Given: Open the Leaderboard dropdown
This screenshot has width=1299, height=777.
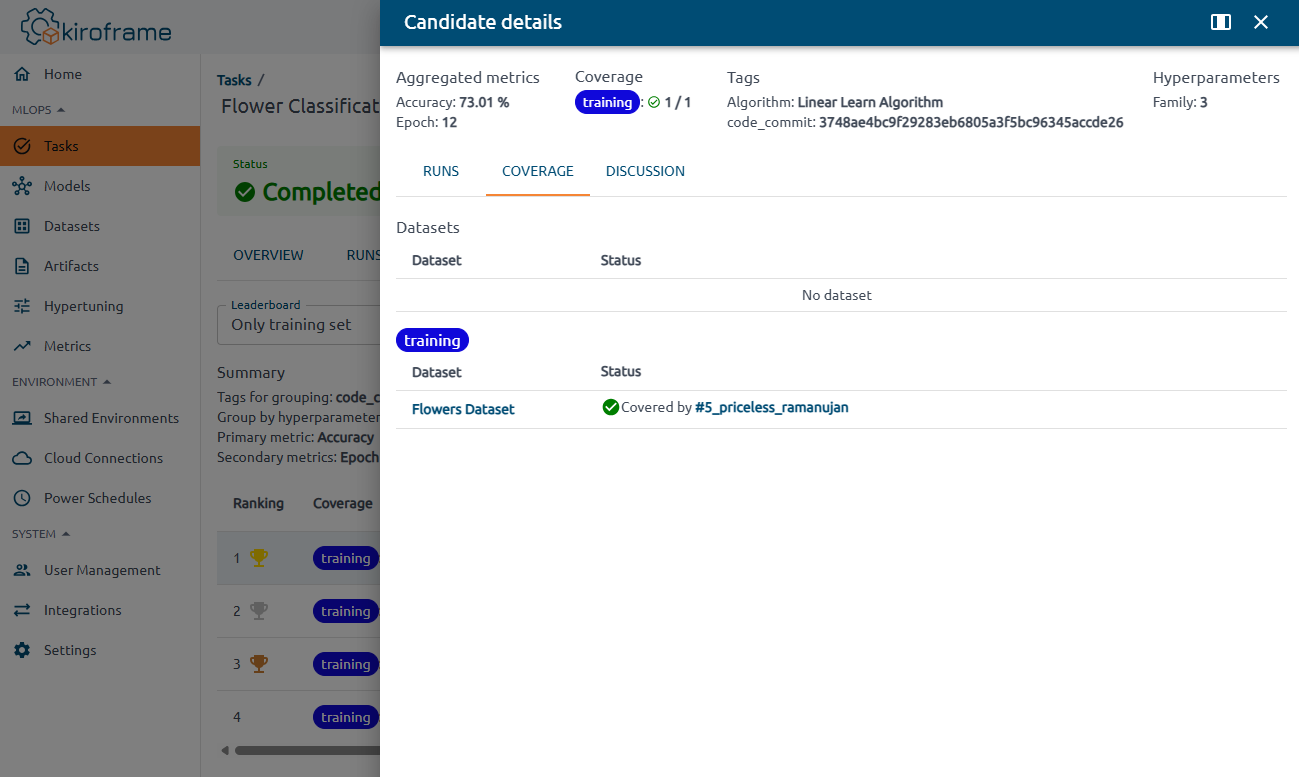Looking at the screenshot, I should click(298, 324).
